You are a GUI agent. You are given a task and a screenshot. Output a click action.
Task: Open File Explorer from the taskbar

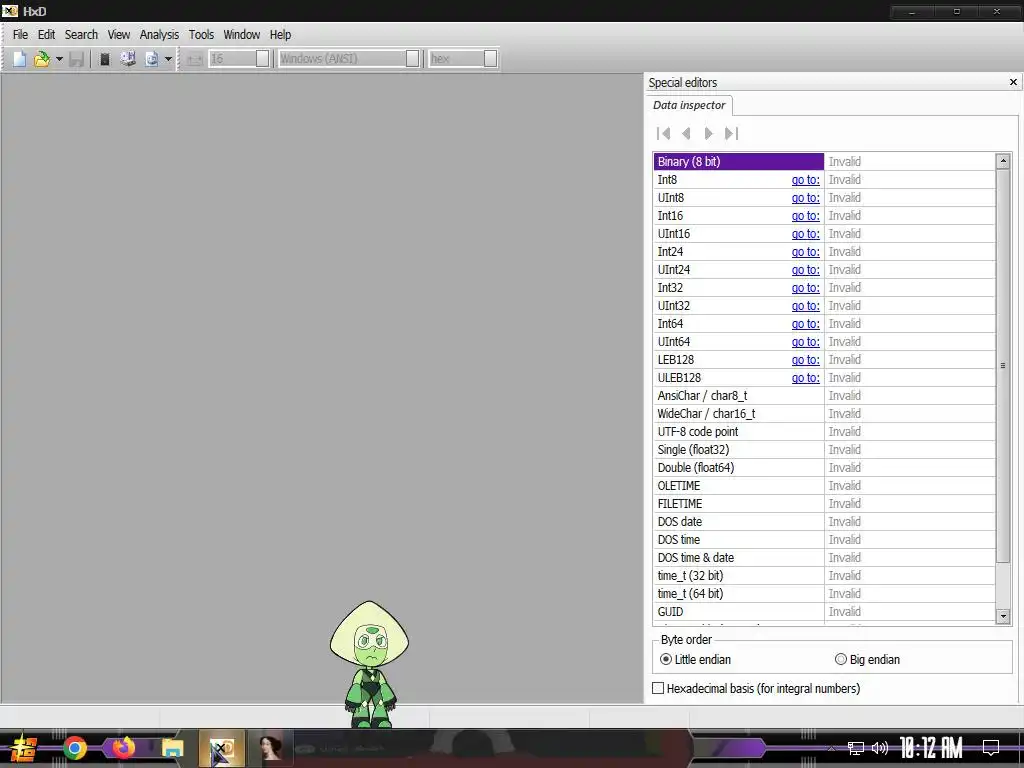172,748
